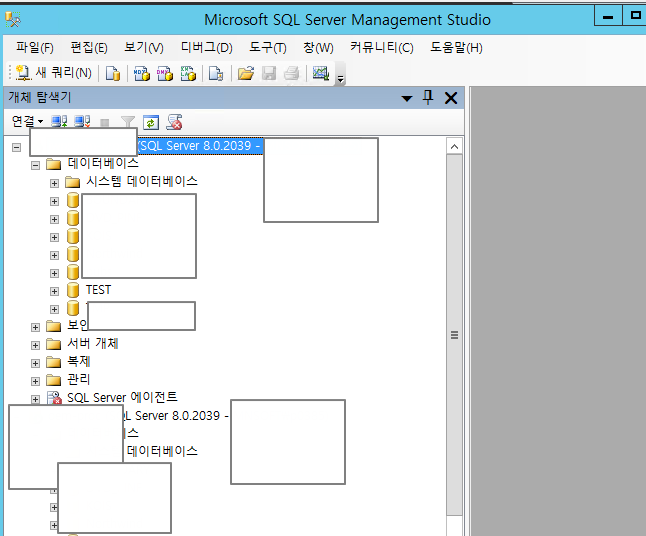
Task: Expand the 서버 개체 folder
Action: pos(35,345)
